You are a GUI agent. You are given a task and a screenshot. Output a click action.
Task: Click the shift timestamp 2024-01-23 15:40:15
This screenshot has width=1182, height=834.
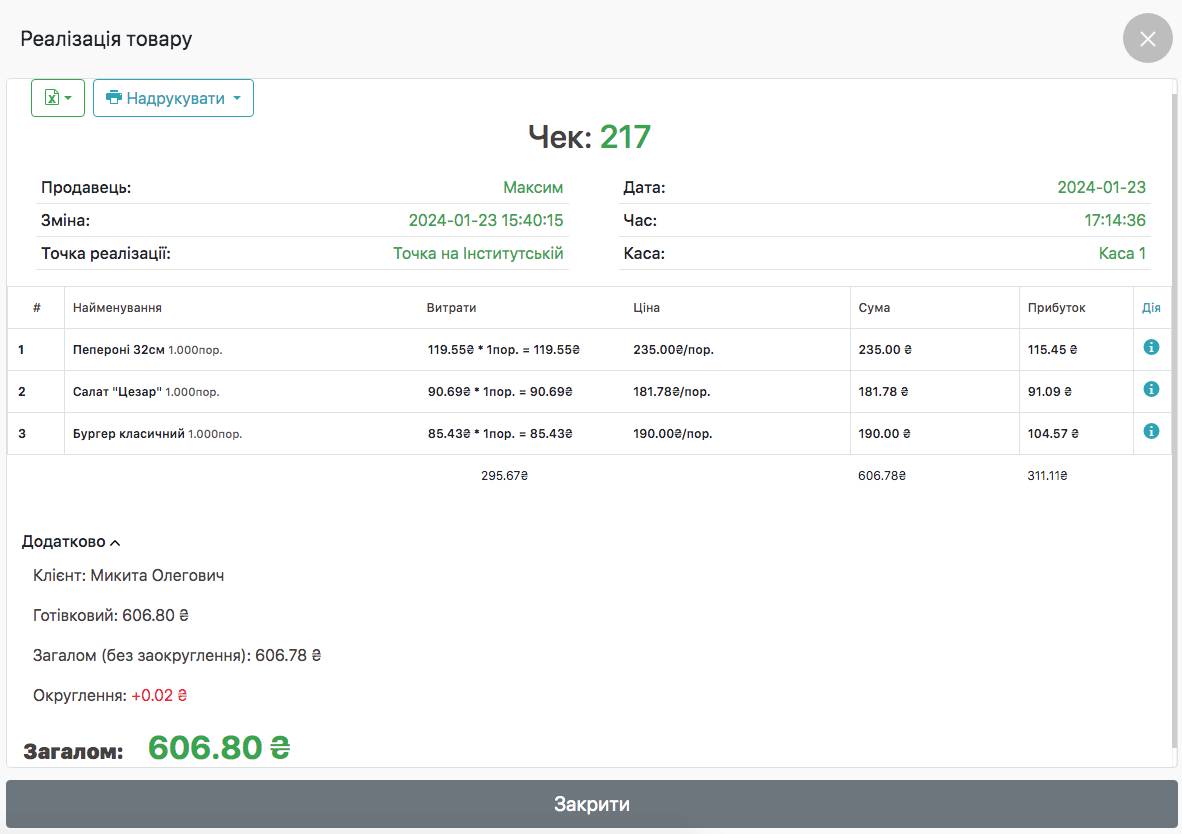click(485, 221)
